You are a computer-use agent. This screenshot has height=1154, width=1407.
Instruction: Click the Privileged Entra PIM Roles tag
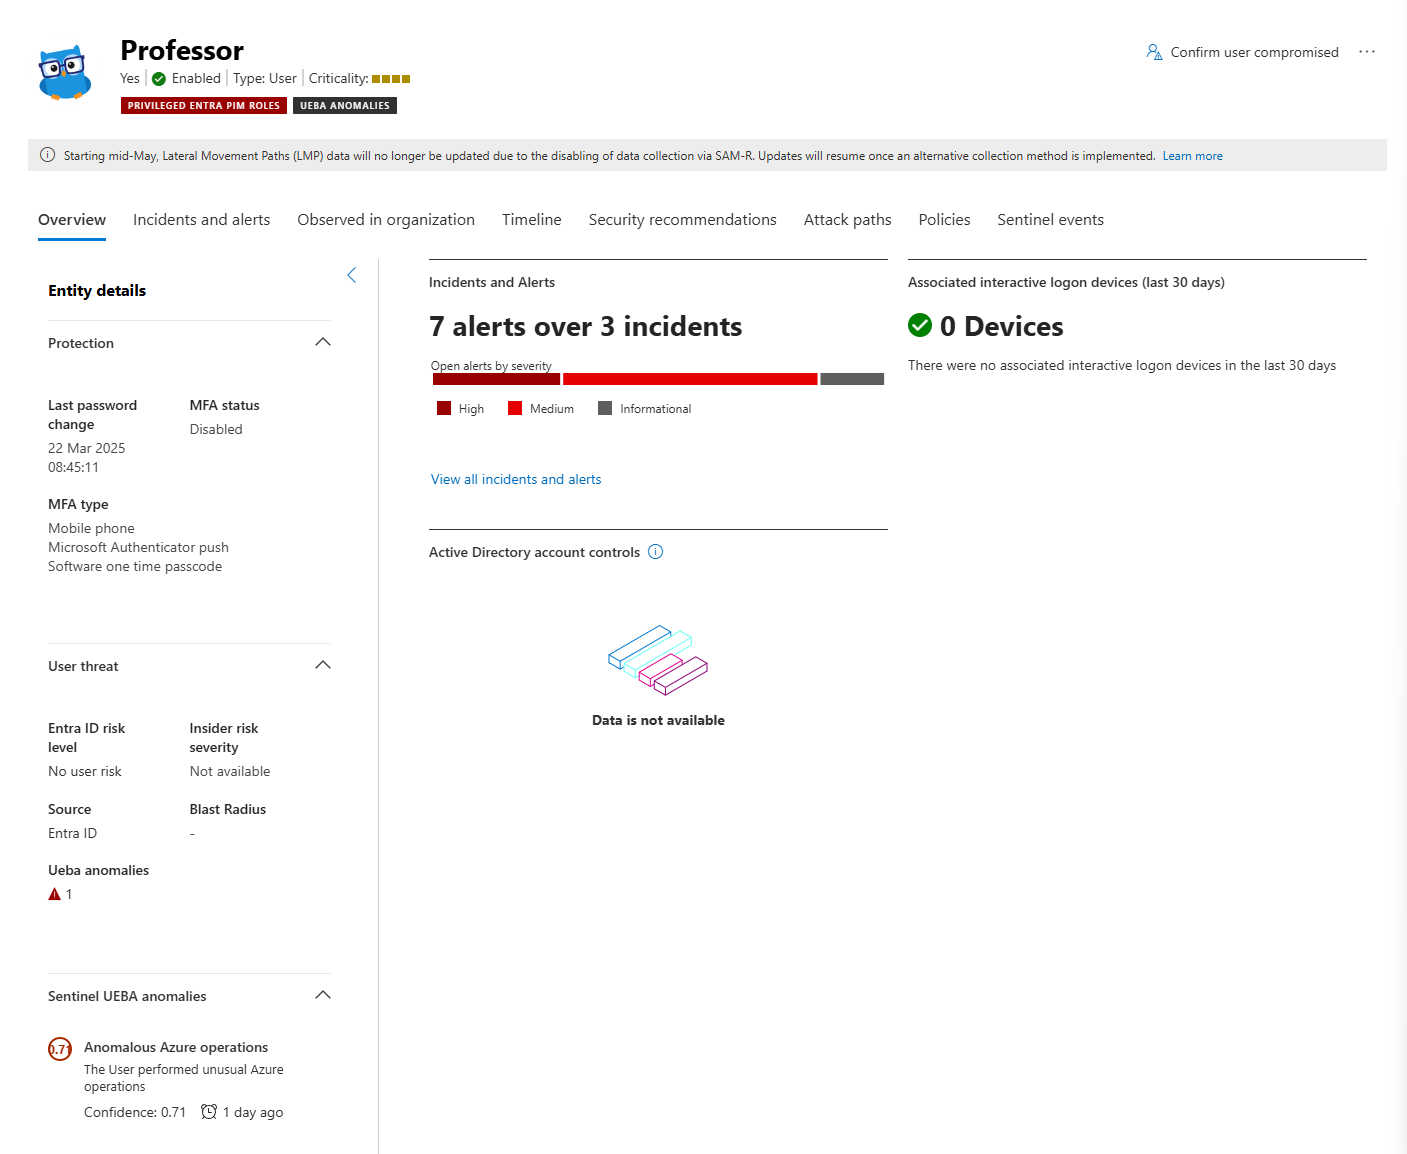(204, 106)
